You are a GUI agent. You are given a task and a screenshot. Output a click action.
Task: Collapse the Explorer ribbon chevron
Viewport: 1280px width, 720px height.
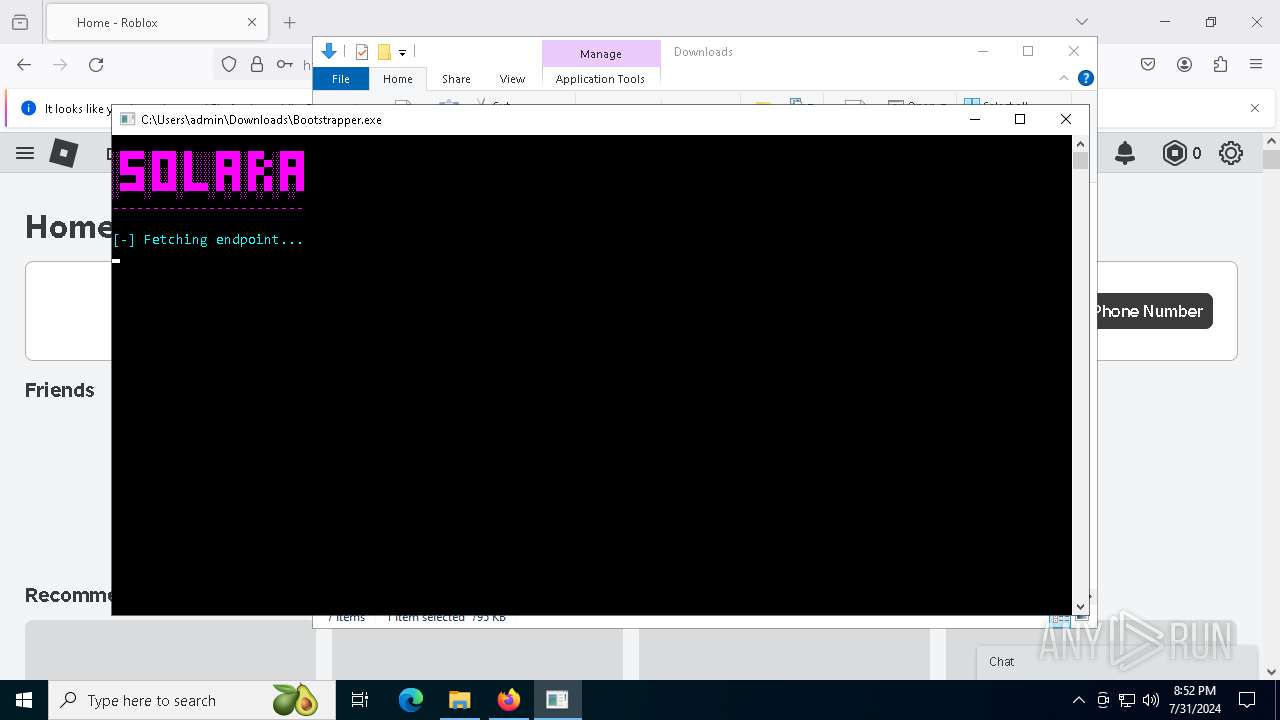pos(1064,78)
